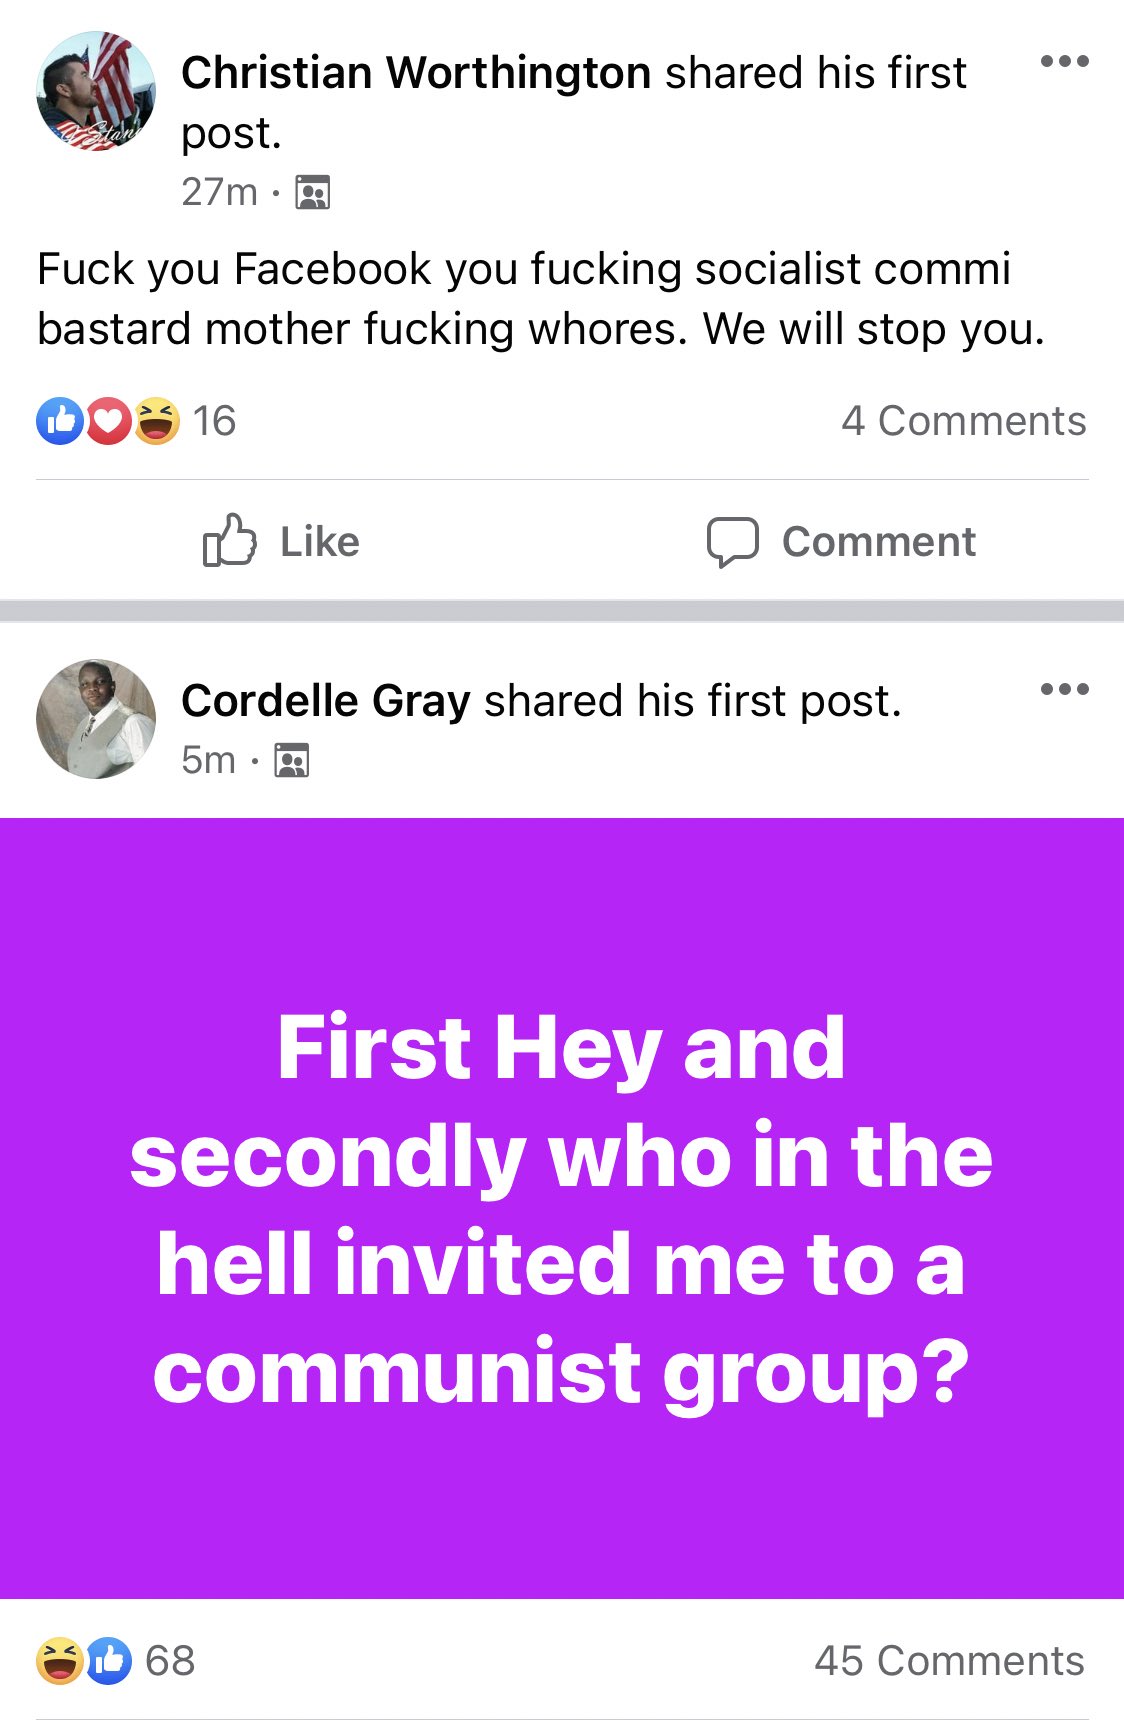View the 45 Comments on second post

pyautogui.click(x=949, y=1661)
